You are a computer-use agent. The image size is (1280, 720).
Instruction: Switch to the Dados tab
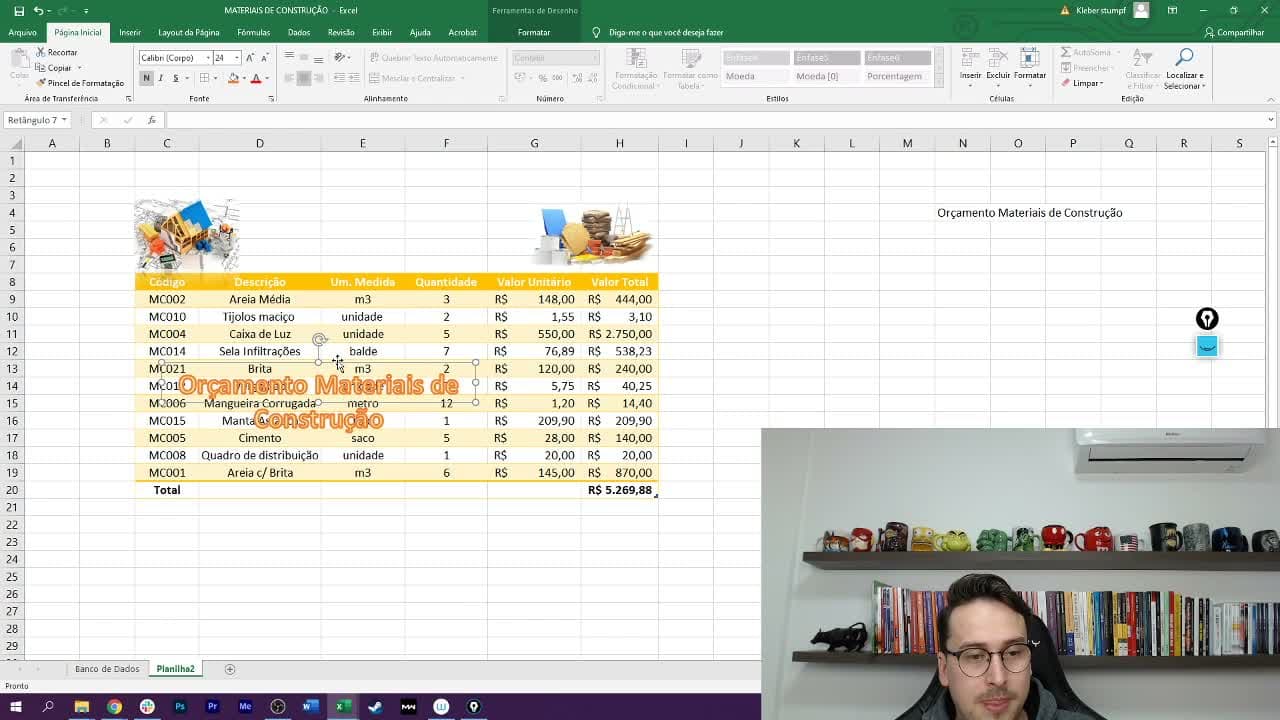299,32
